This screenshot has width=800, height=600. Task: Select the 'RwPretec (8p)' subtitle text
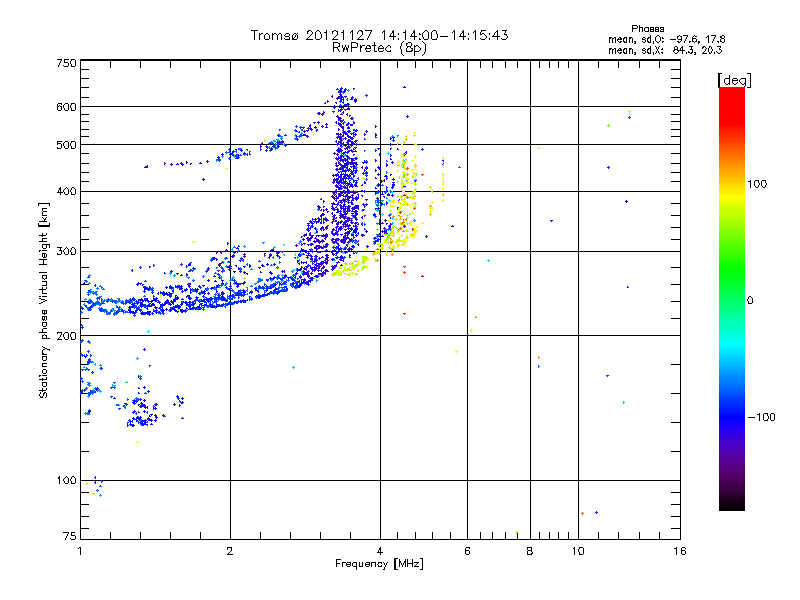point(379,48)
